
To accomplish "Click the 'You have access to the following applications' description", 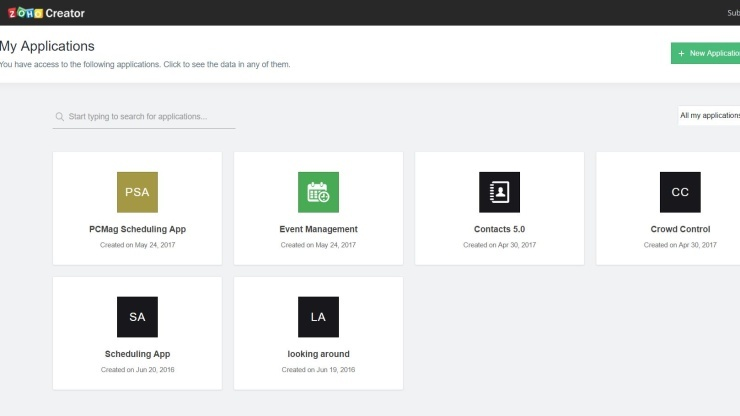I will coord(145,64).
